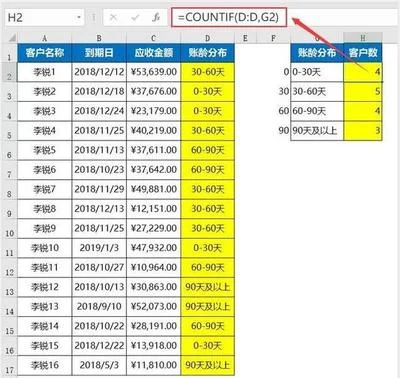Select 0-30天 cell in 李锐15 row
Image resolution: width=400 pixels, height=378 pixels.
pyautogui.click(x=208, y=346)
